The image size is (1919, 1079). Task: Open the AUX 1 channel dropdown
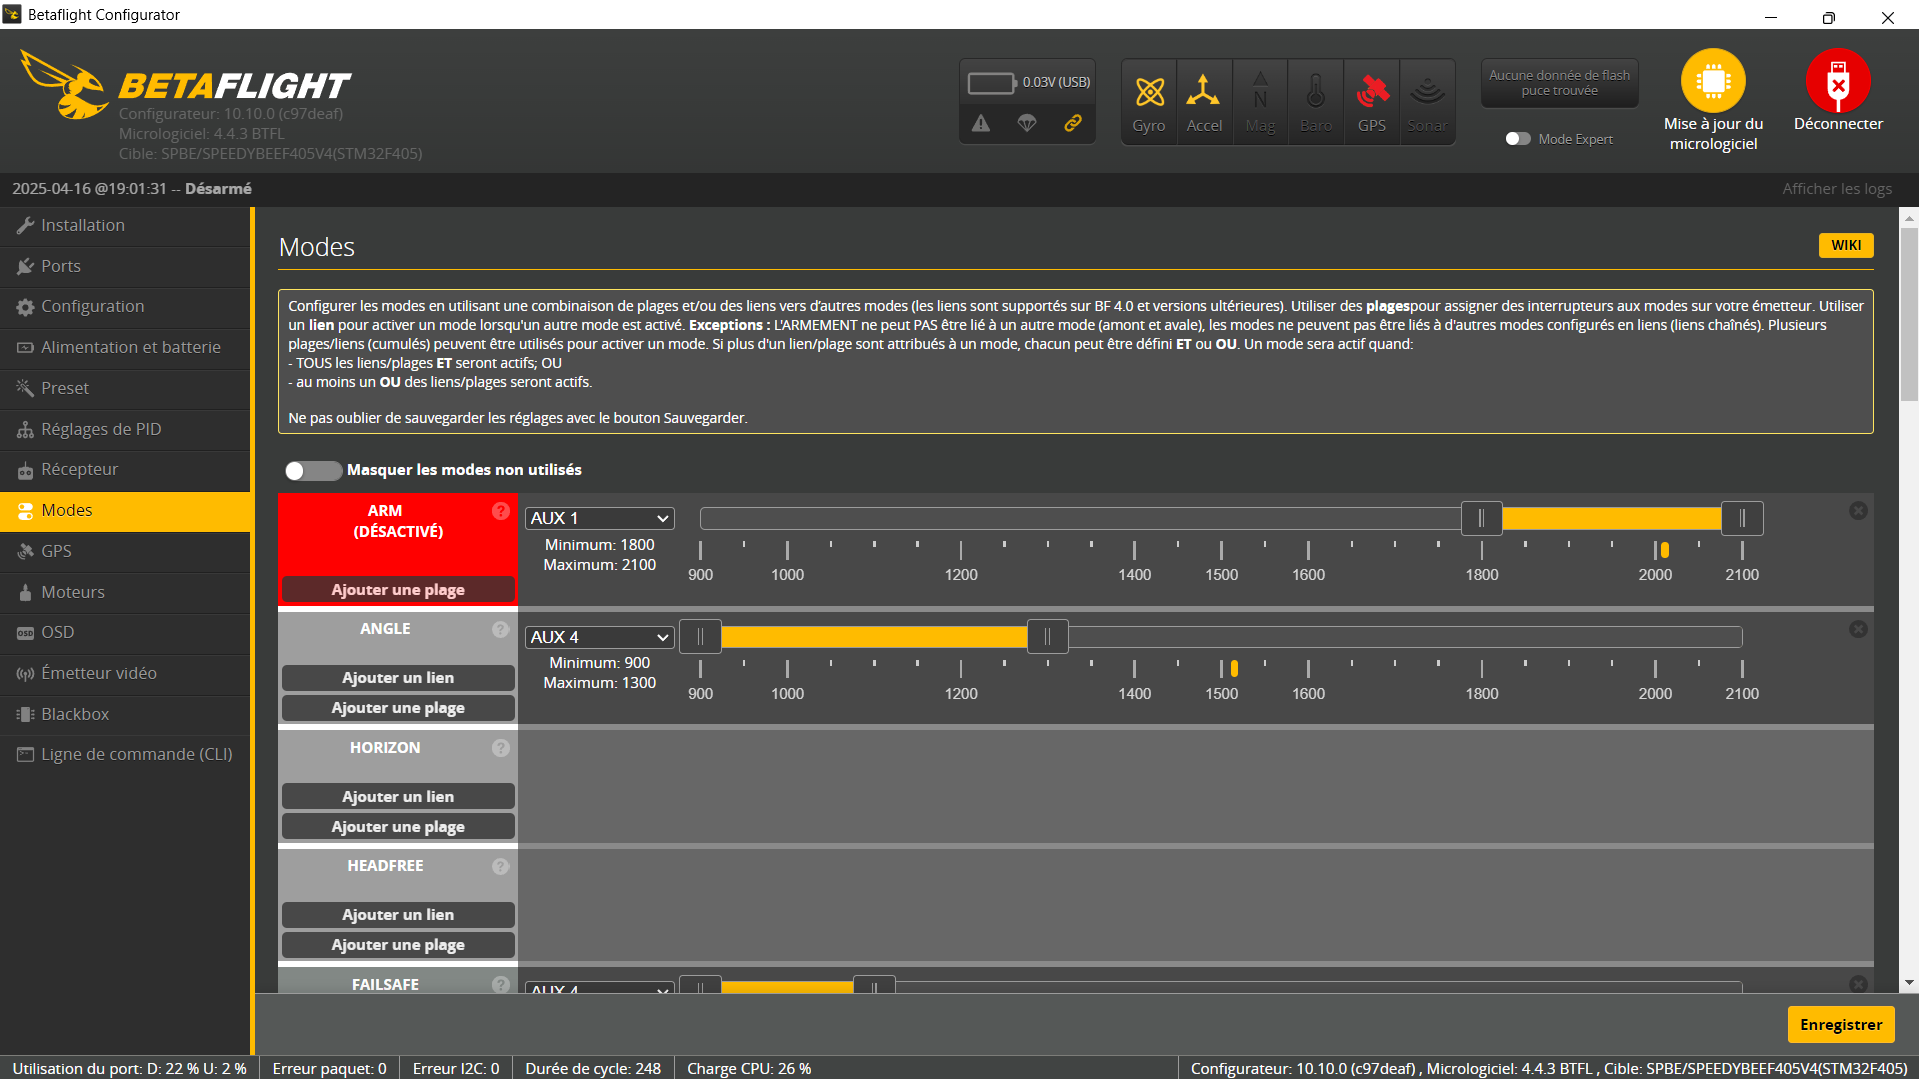[x=599, y=518]
